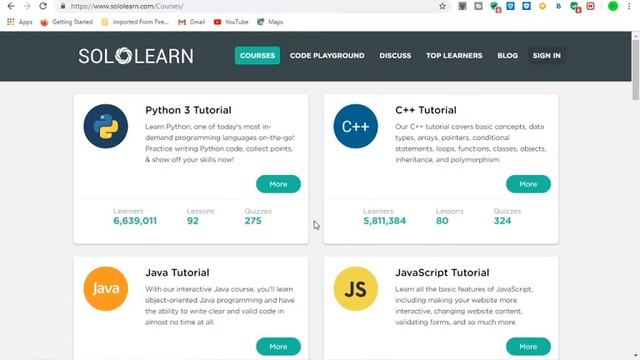
Task: Click the C++ quizzes count 324
Action: 502,221
